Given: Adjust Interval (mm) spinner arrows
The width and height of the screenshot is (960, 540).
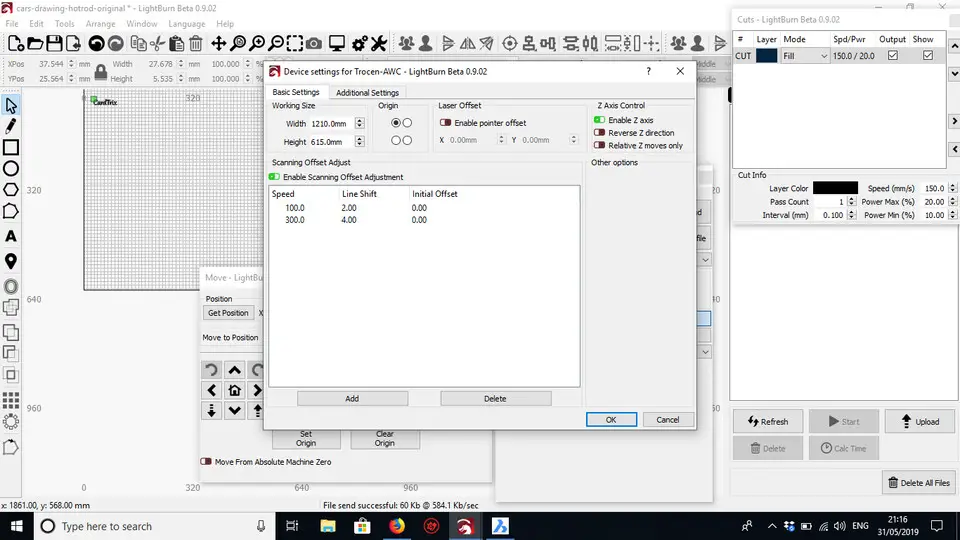Looking at the screenshot, I should tap(851, 215).
